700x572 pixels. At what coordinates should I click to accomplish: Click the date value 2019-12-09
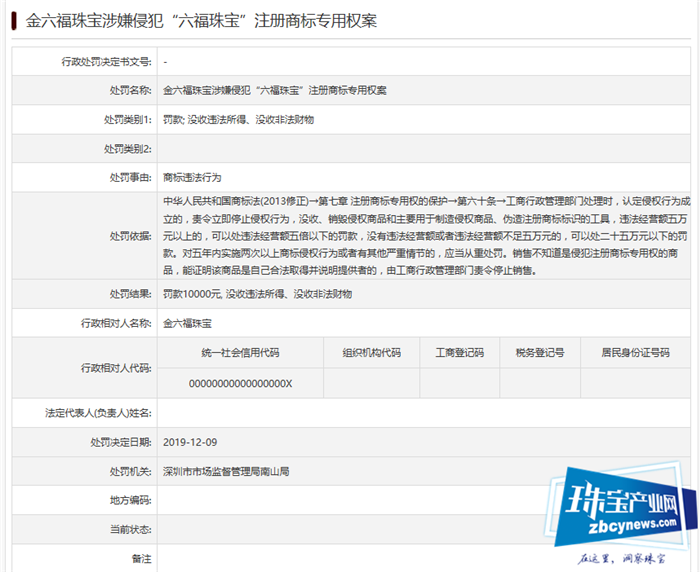(190, 442)
